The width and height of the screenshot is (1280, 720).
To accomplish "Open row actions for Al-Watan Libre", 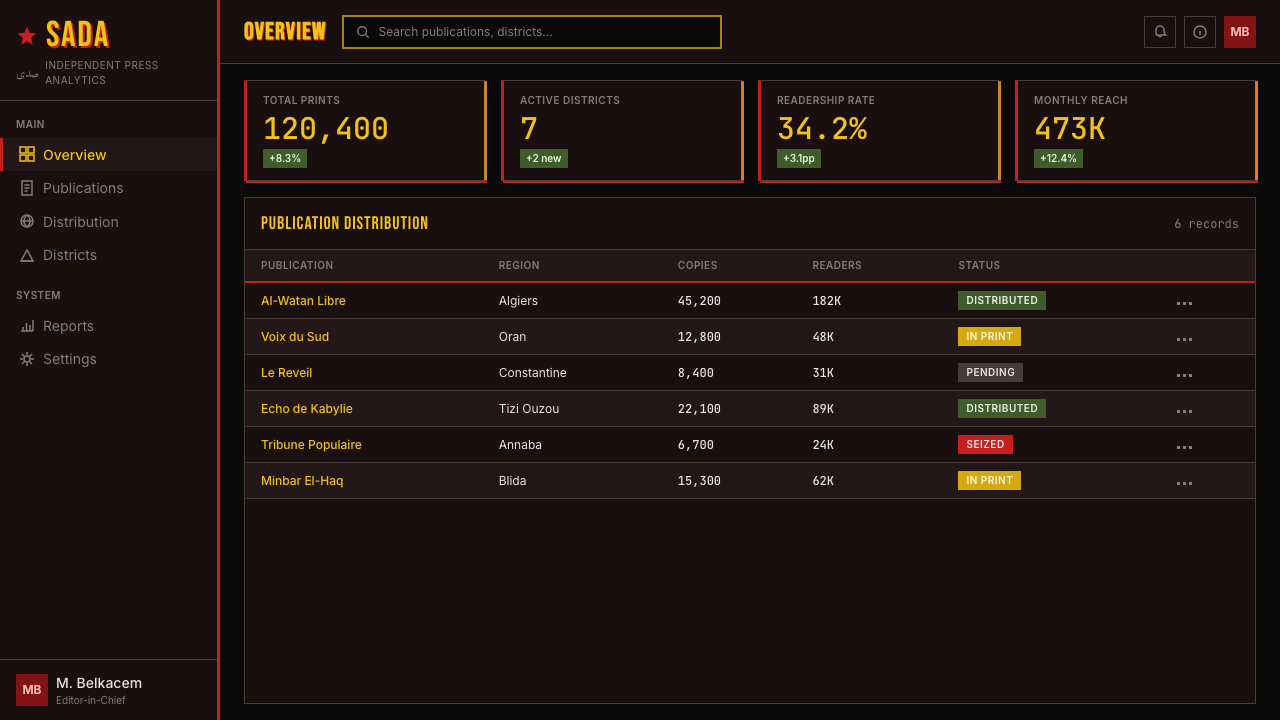I will coord(1184,301).
